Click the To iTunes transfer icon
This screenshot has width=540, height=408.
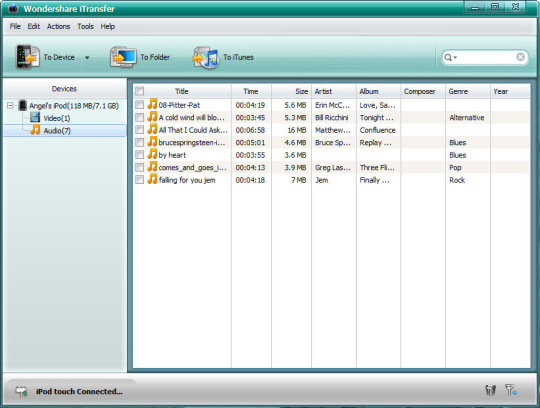(206, 57)
